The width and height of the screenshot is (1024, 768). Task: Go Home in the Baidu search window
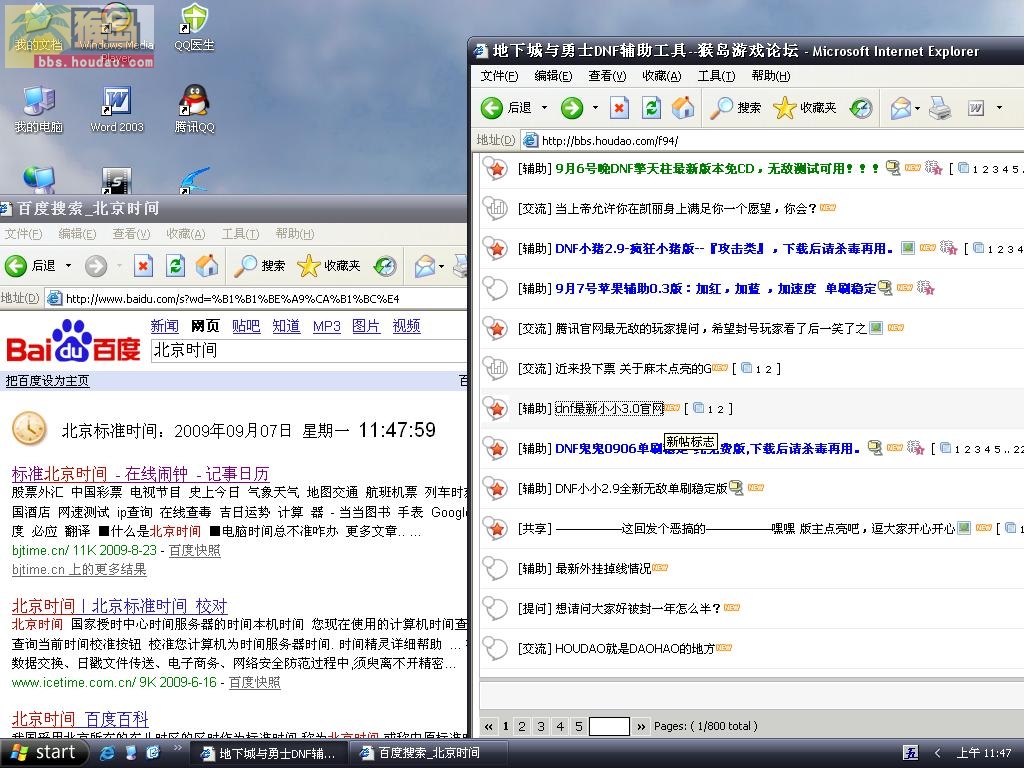pos(207,266)
